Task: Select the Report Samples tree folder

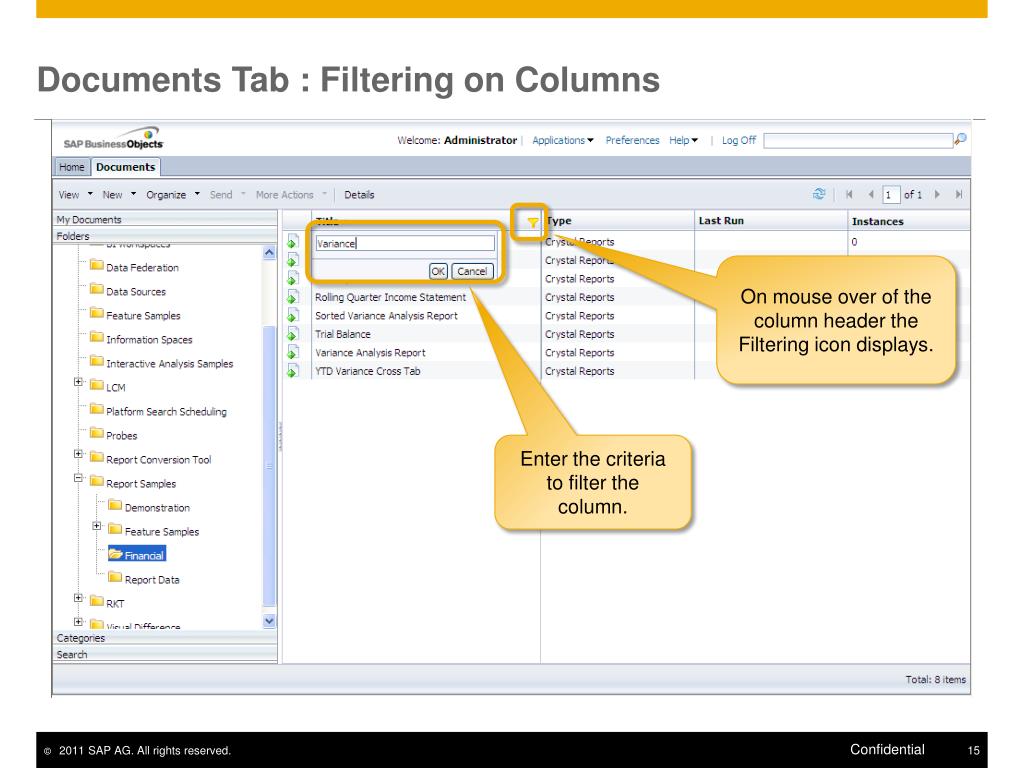Action: (141, 483)
